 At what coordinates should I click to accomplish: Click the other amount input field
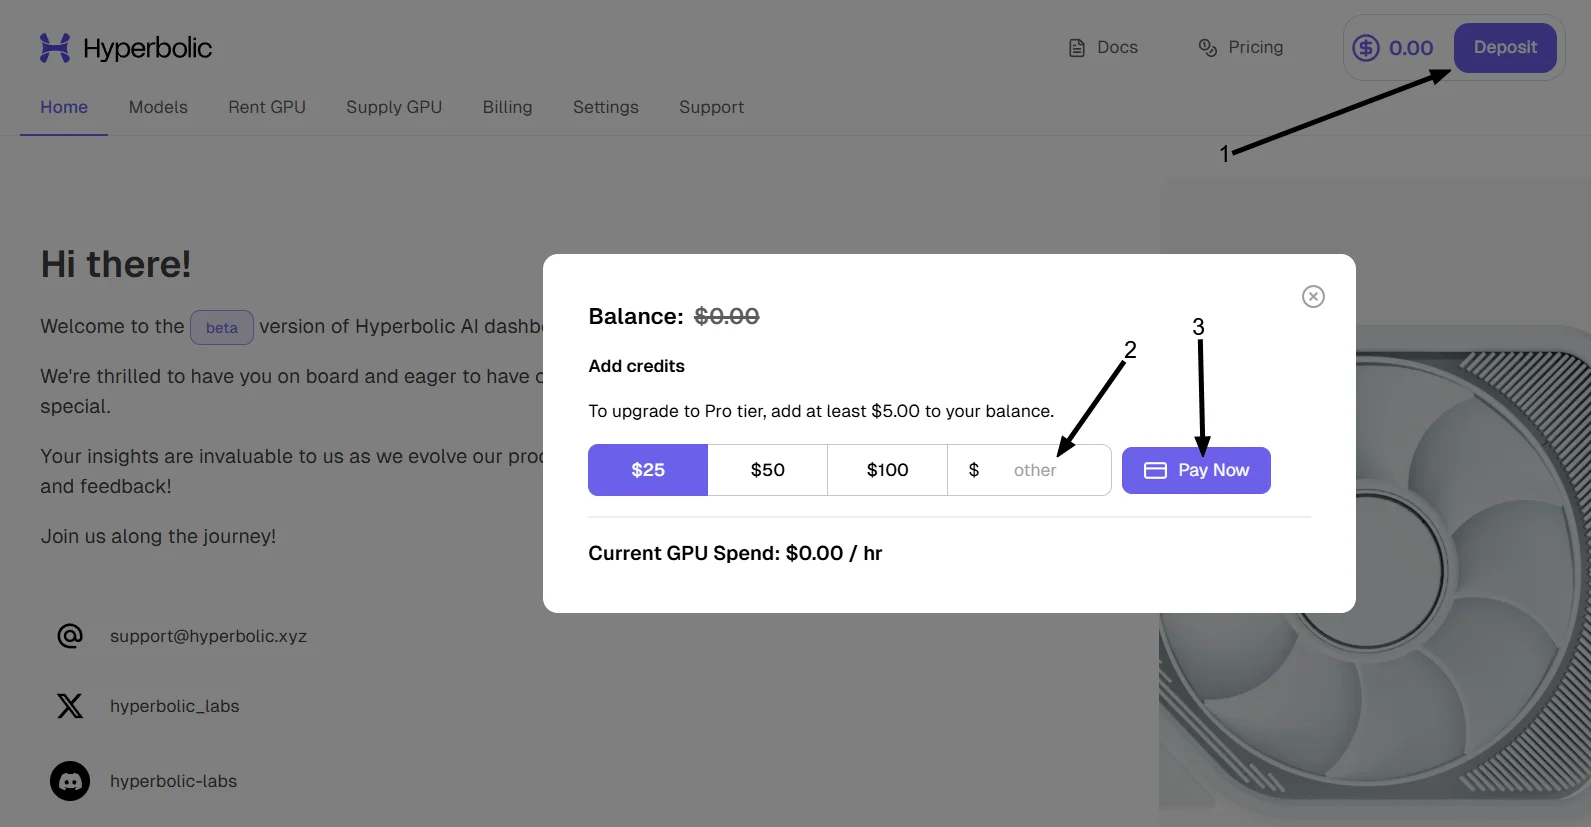point(1030,470)
